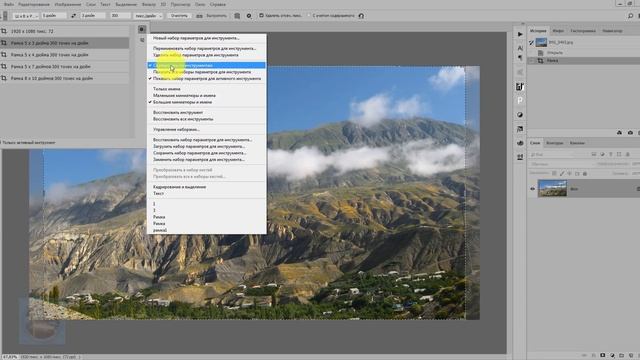This screenshot has width=640, height=360.
Task: Filter layers by pixel layer icon
Action: pyautogui.click(x=594, y=154)
